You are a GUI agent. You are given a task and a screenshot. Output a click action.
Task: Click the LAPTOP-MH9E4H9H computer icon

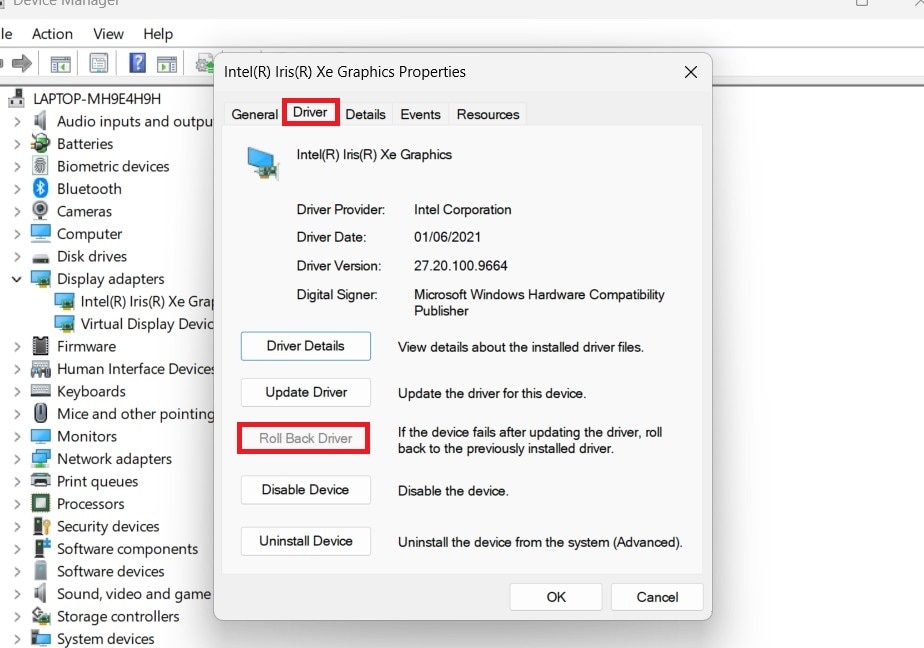[17, 98]
